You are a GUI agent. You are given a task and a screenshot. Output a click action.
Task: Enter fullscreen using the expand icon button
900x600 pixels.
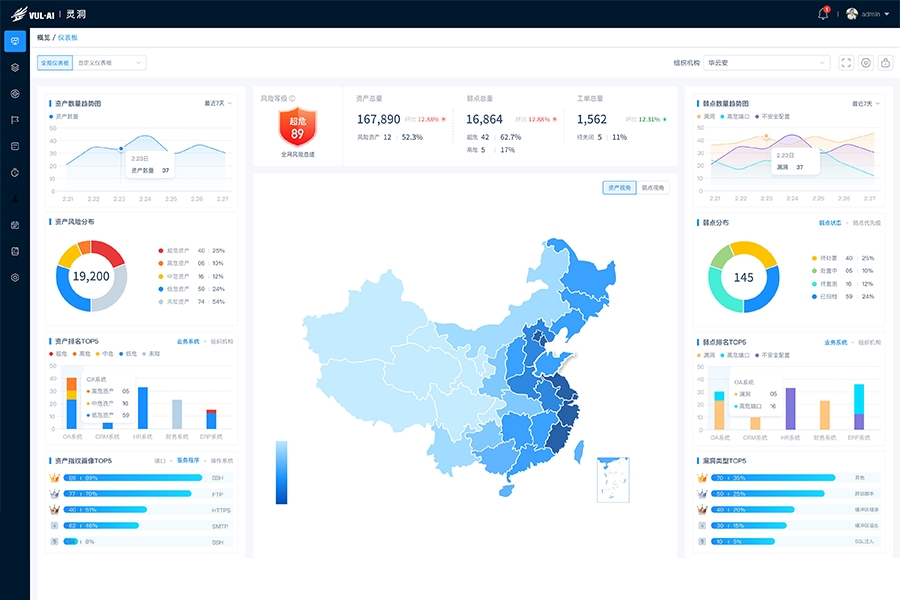(x=846, y=63)
